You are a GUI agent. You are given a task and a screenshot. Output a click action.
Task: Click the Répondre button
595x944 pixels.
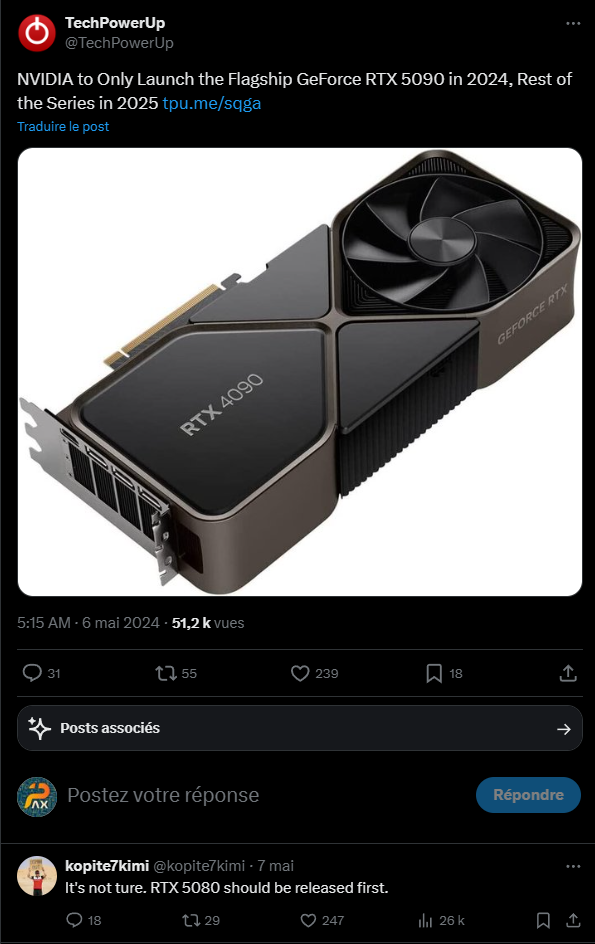(528, 795)
